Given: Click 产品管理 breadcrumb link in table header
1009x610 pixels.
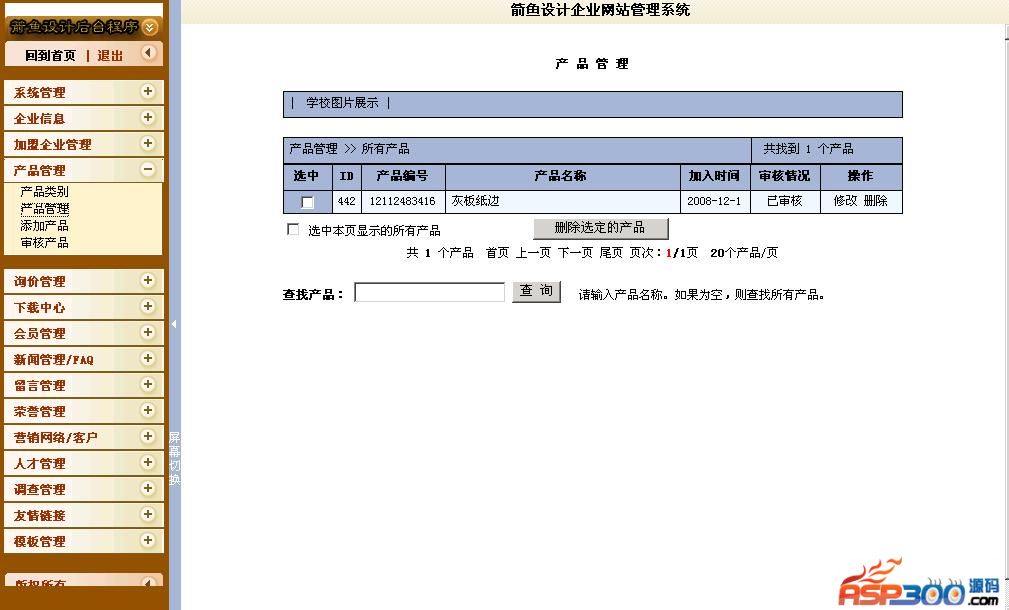Looking at the screenshot, I should pos(313,149).
